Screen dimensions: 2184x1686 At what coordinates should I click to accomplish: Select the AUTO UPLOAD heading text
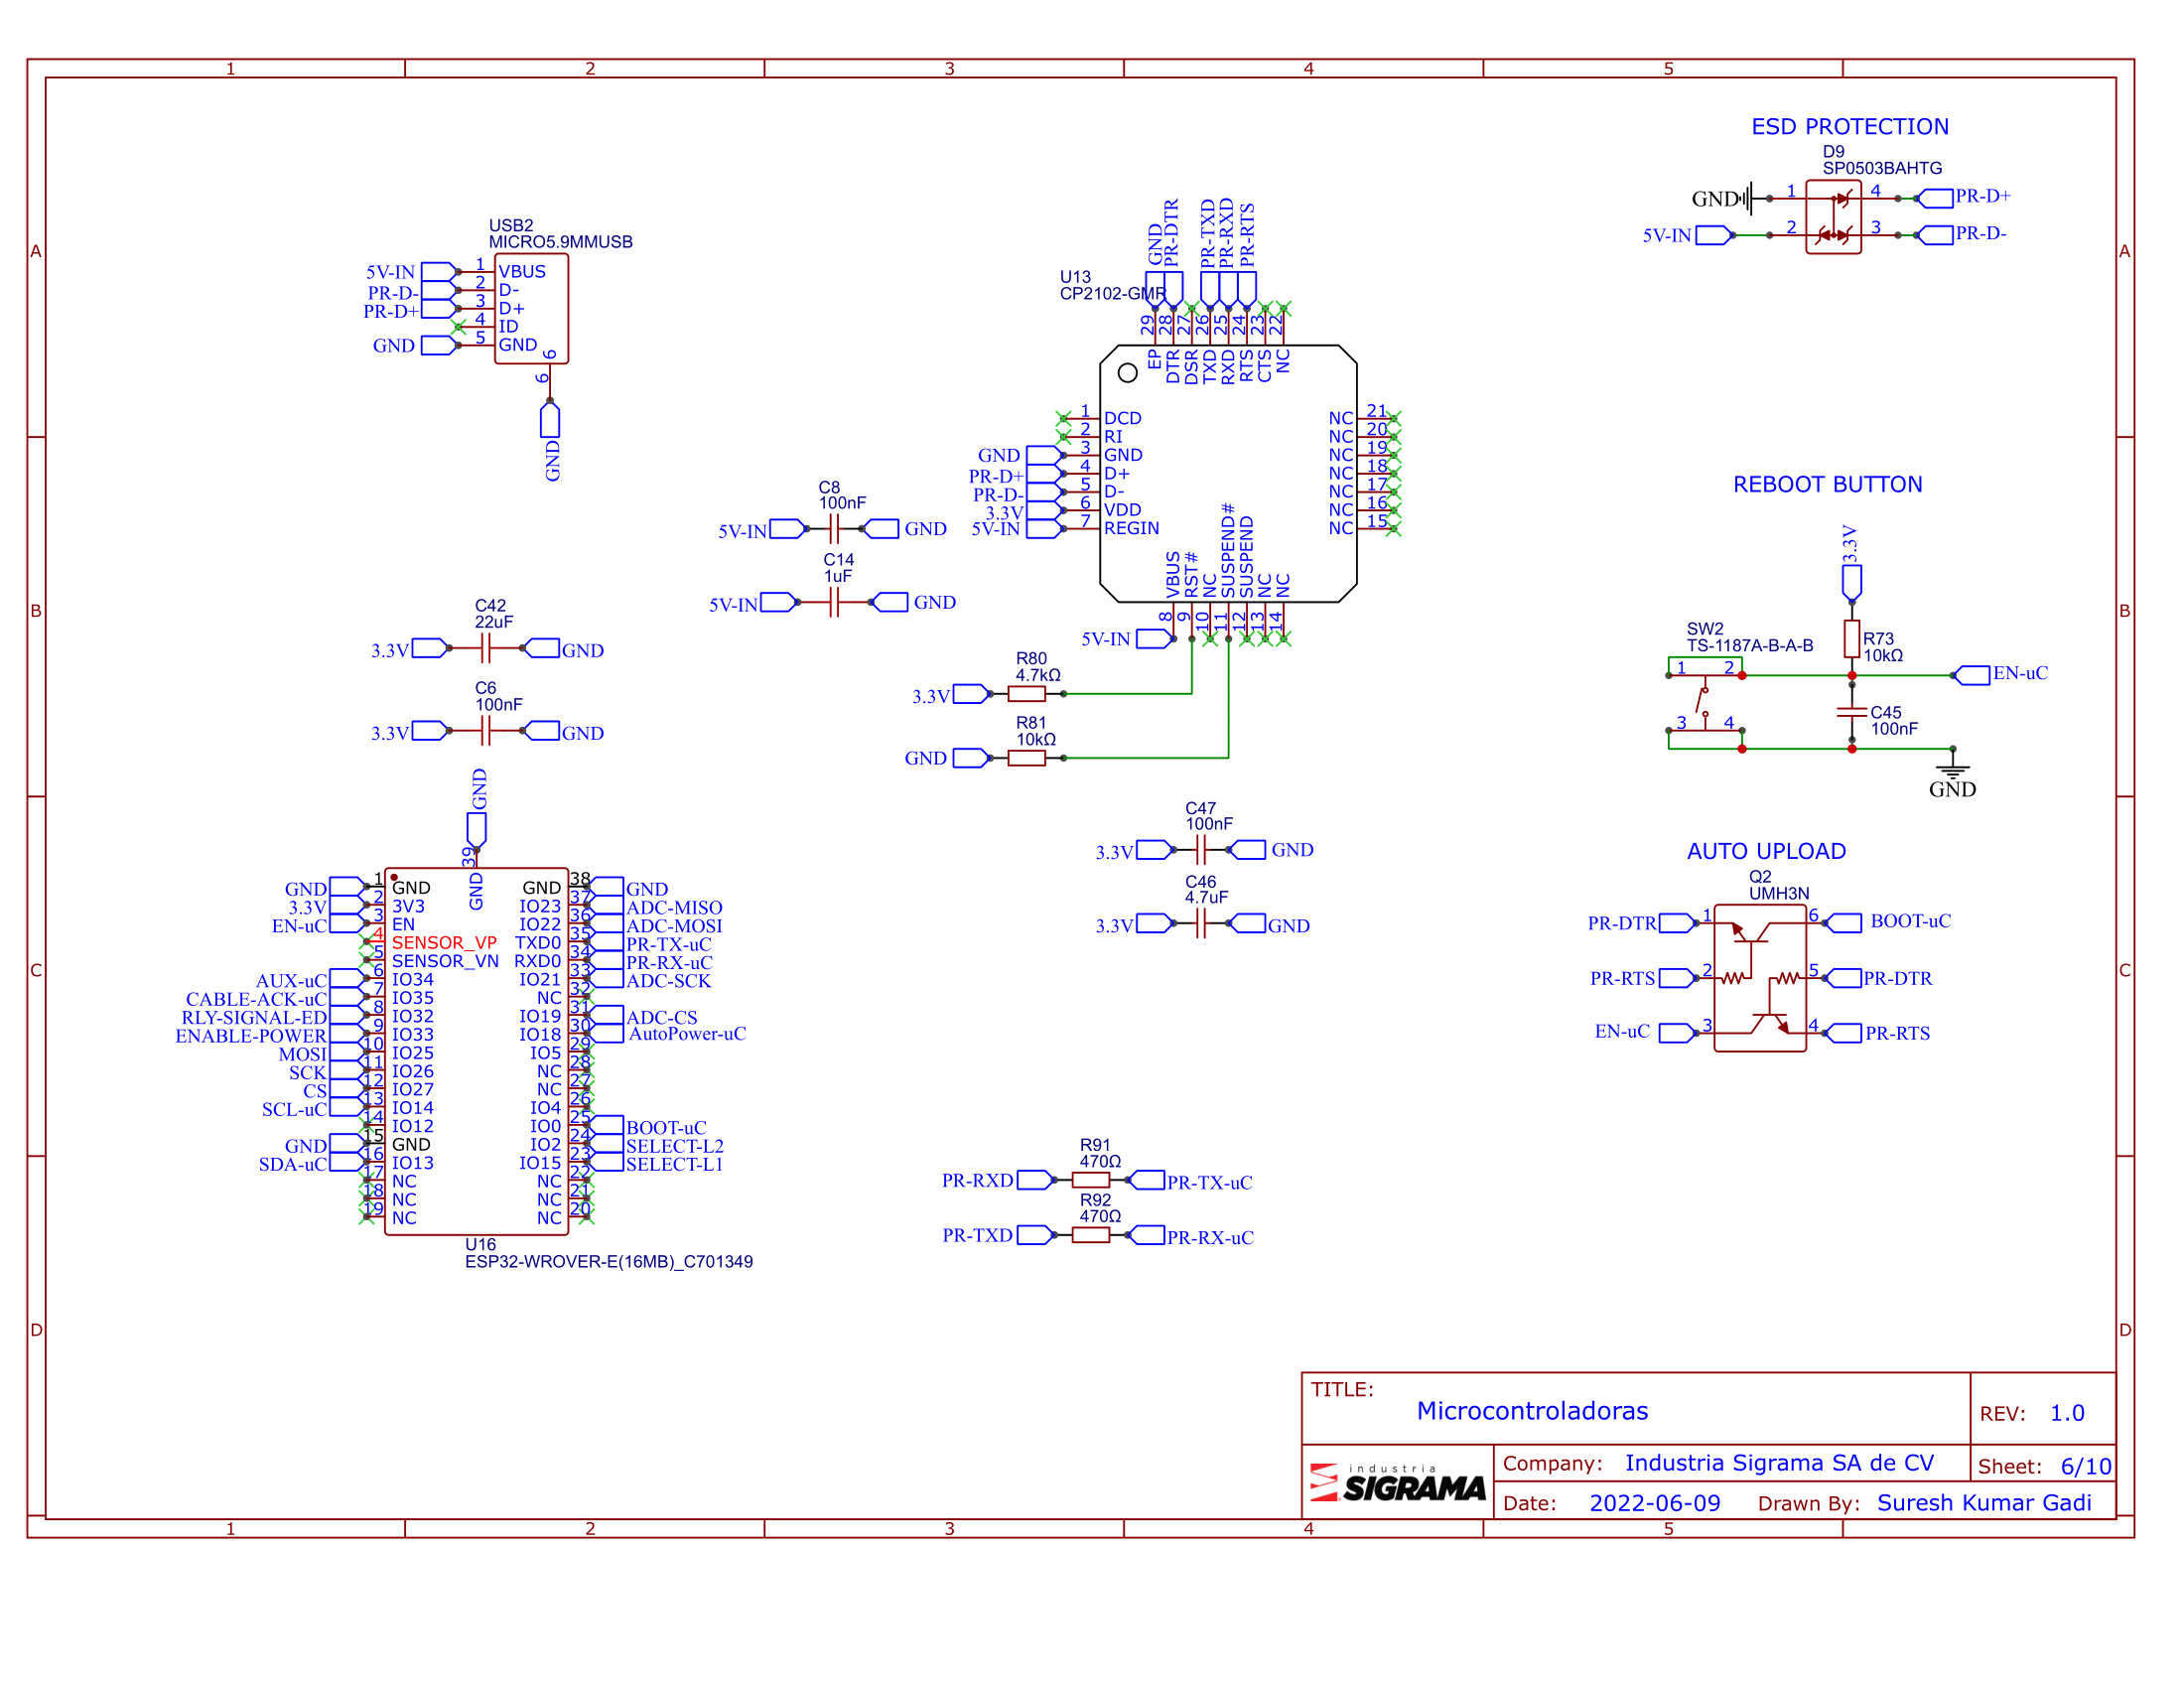point(1766,851)
